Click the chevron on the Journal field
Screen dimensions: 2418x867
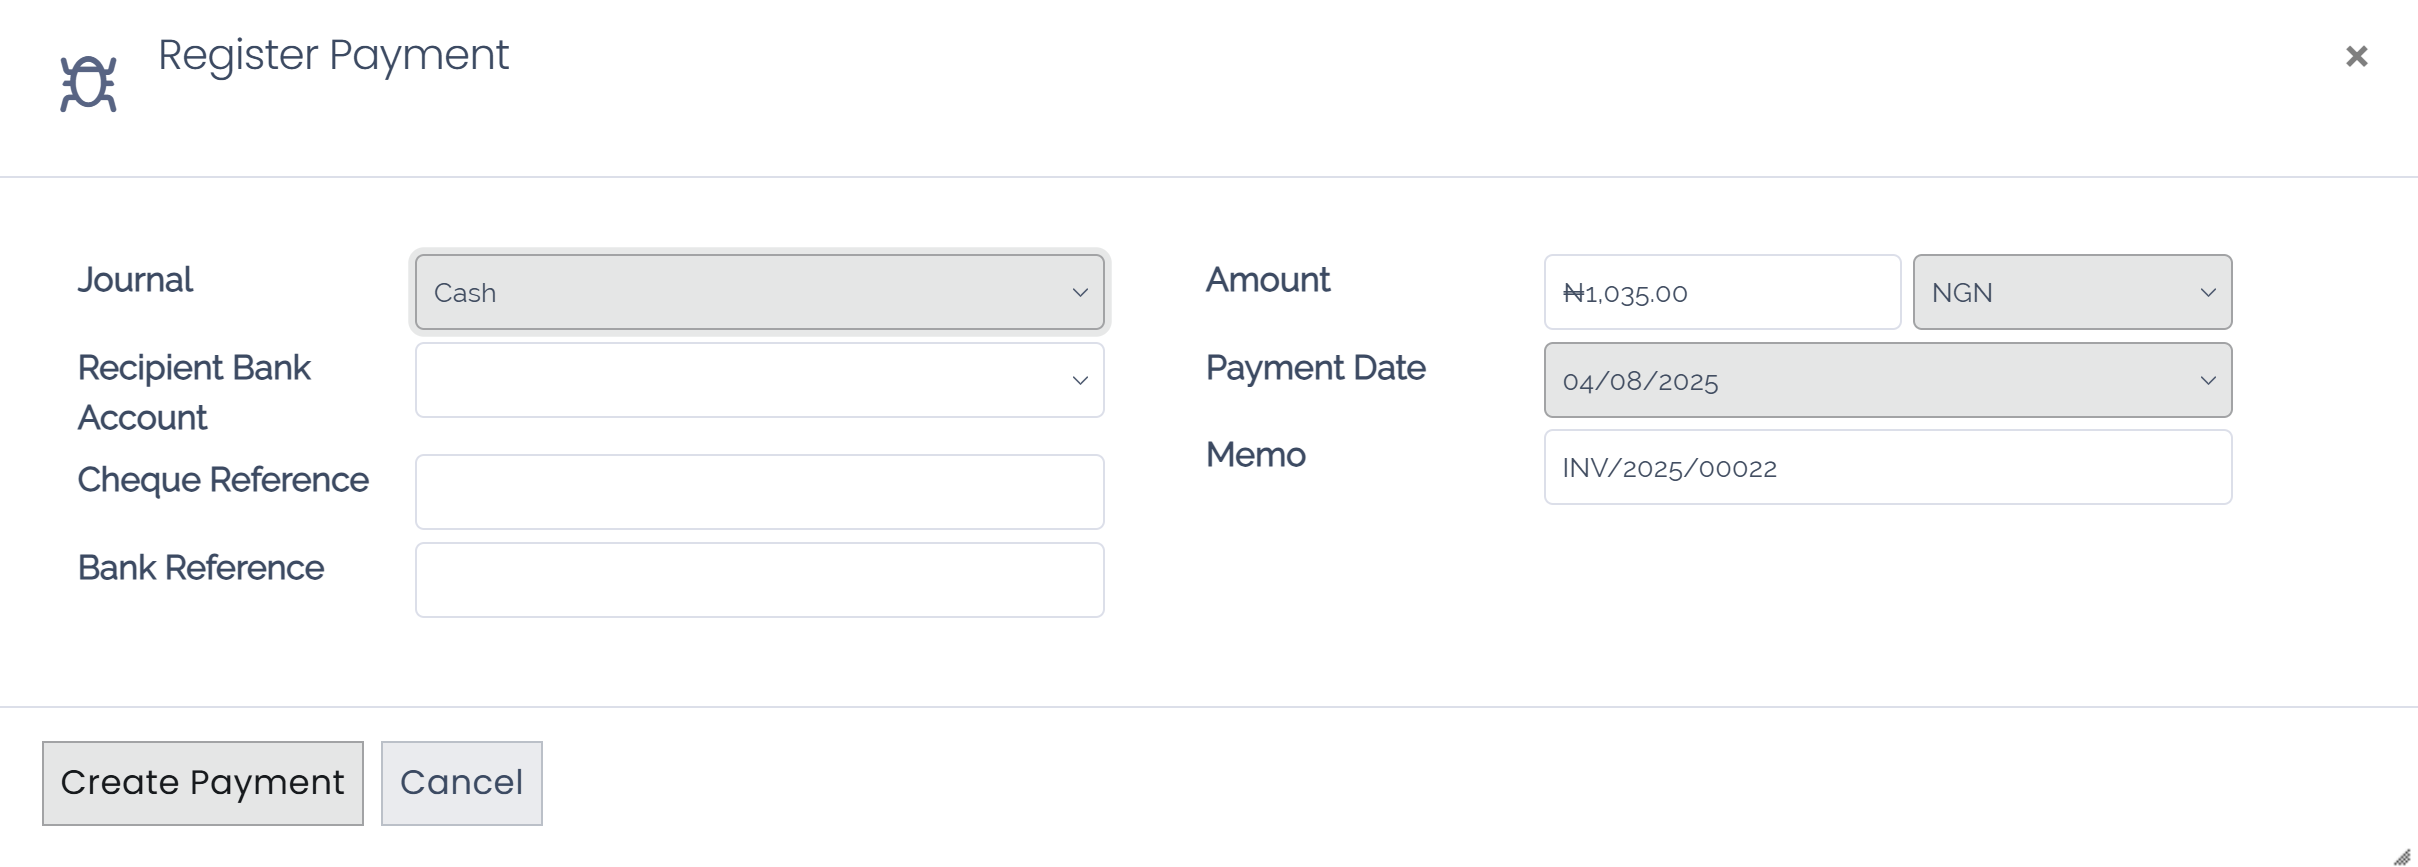[x=1079, y=293]
